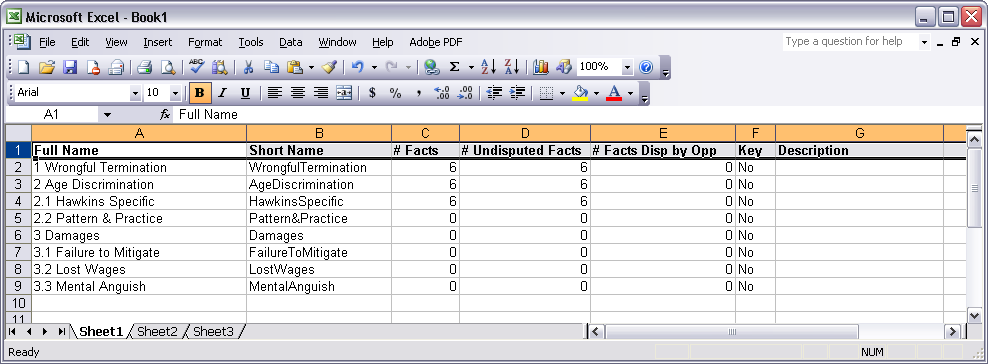The width and height of the screenshot is (988, 364).
Task: Click the Merge and Center icon
Action: pos(344,93)
